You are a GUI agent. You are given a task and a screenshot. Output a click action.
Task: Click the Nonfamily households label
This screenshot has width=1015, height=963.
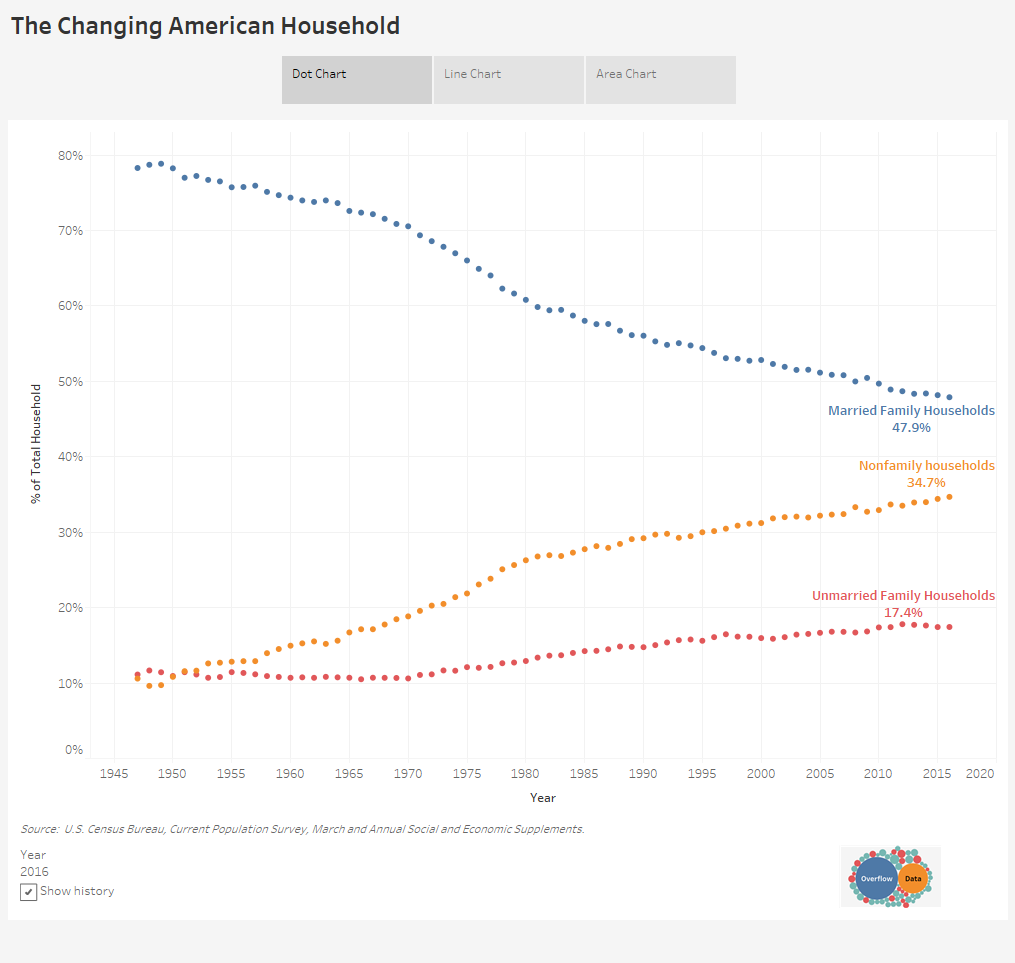(926, 465)
